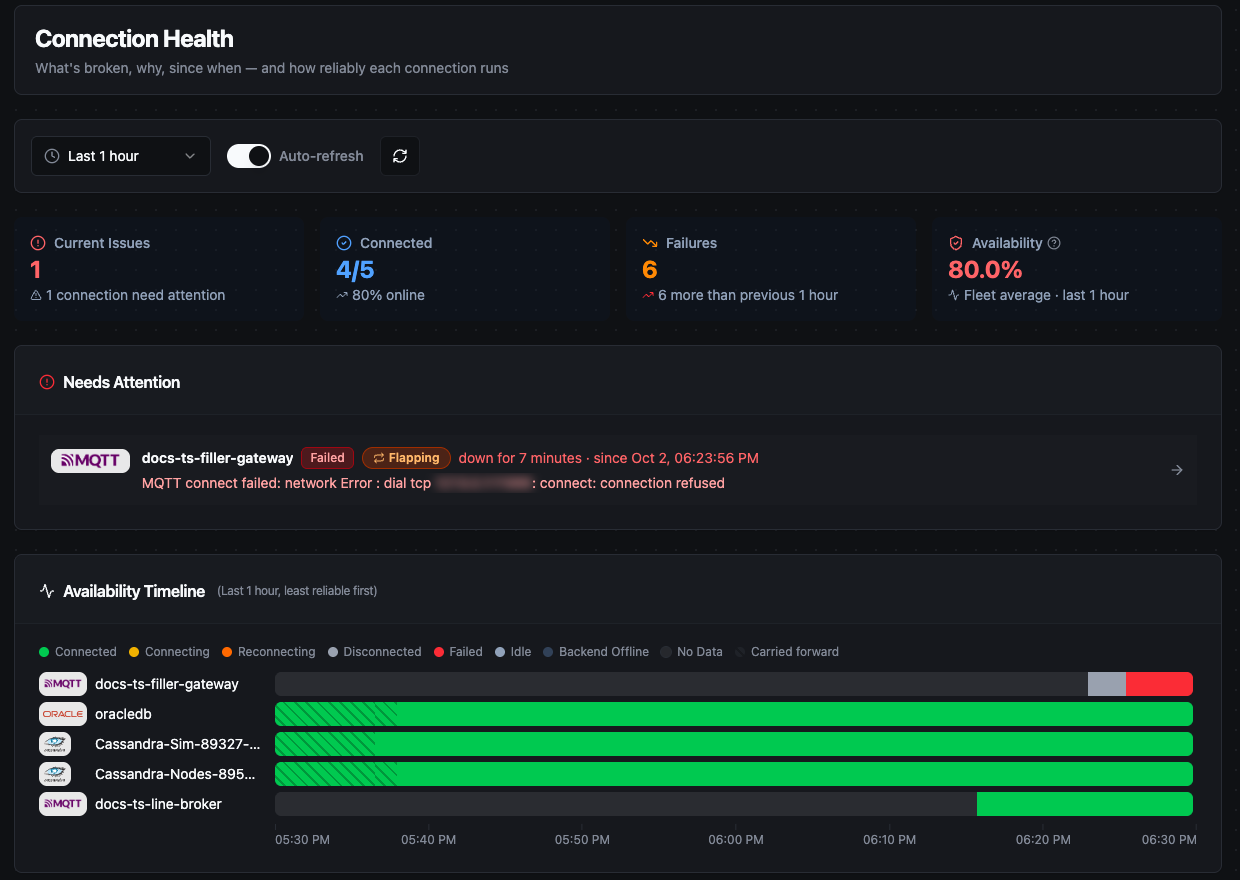Click the Availability Timeline pulse icon
This screenshot has height=880, width=1240.
[47, 591]
